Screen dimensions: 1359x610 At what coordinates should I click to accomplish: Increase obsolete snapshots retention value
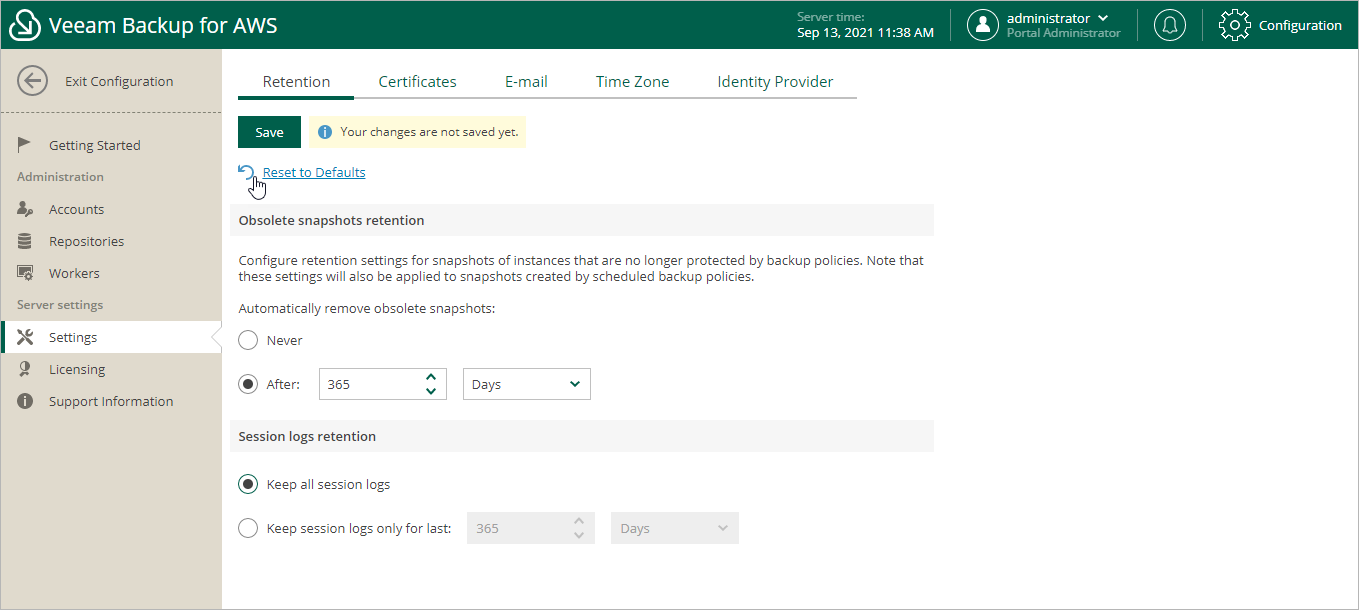[x=431, y=377]
